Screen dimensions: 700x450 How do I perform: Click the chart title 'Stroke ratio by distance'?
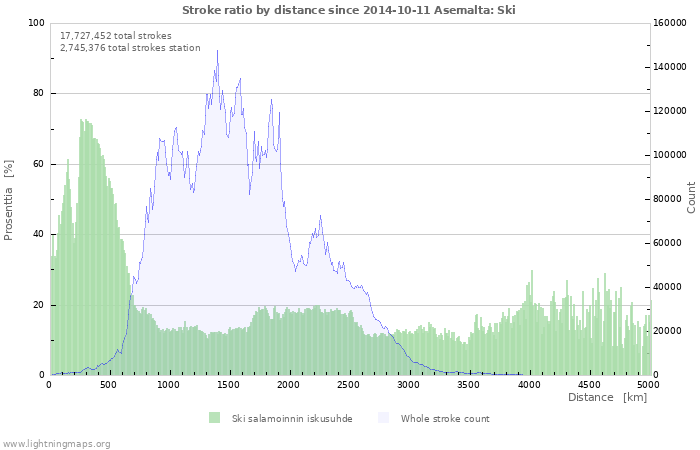(349, 10)
